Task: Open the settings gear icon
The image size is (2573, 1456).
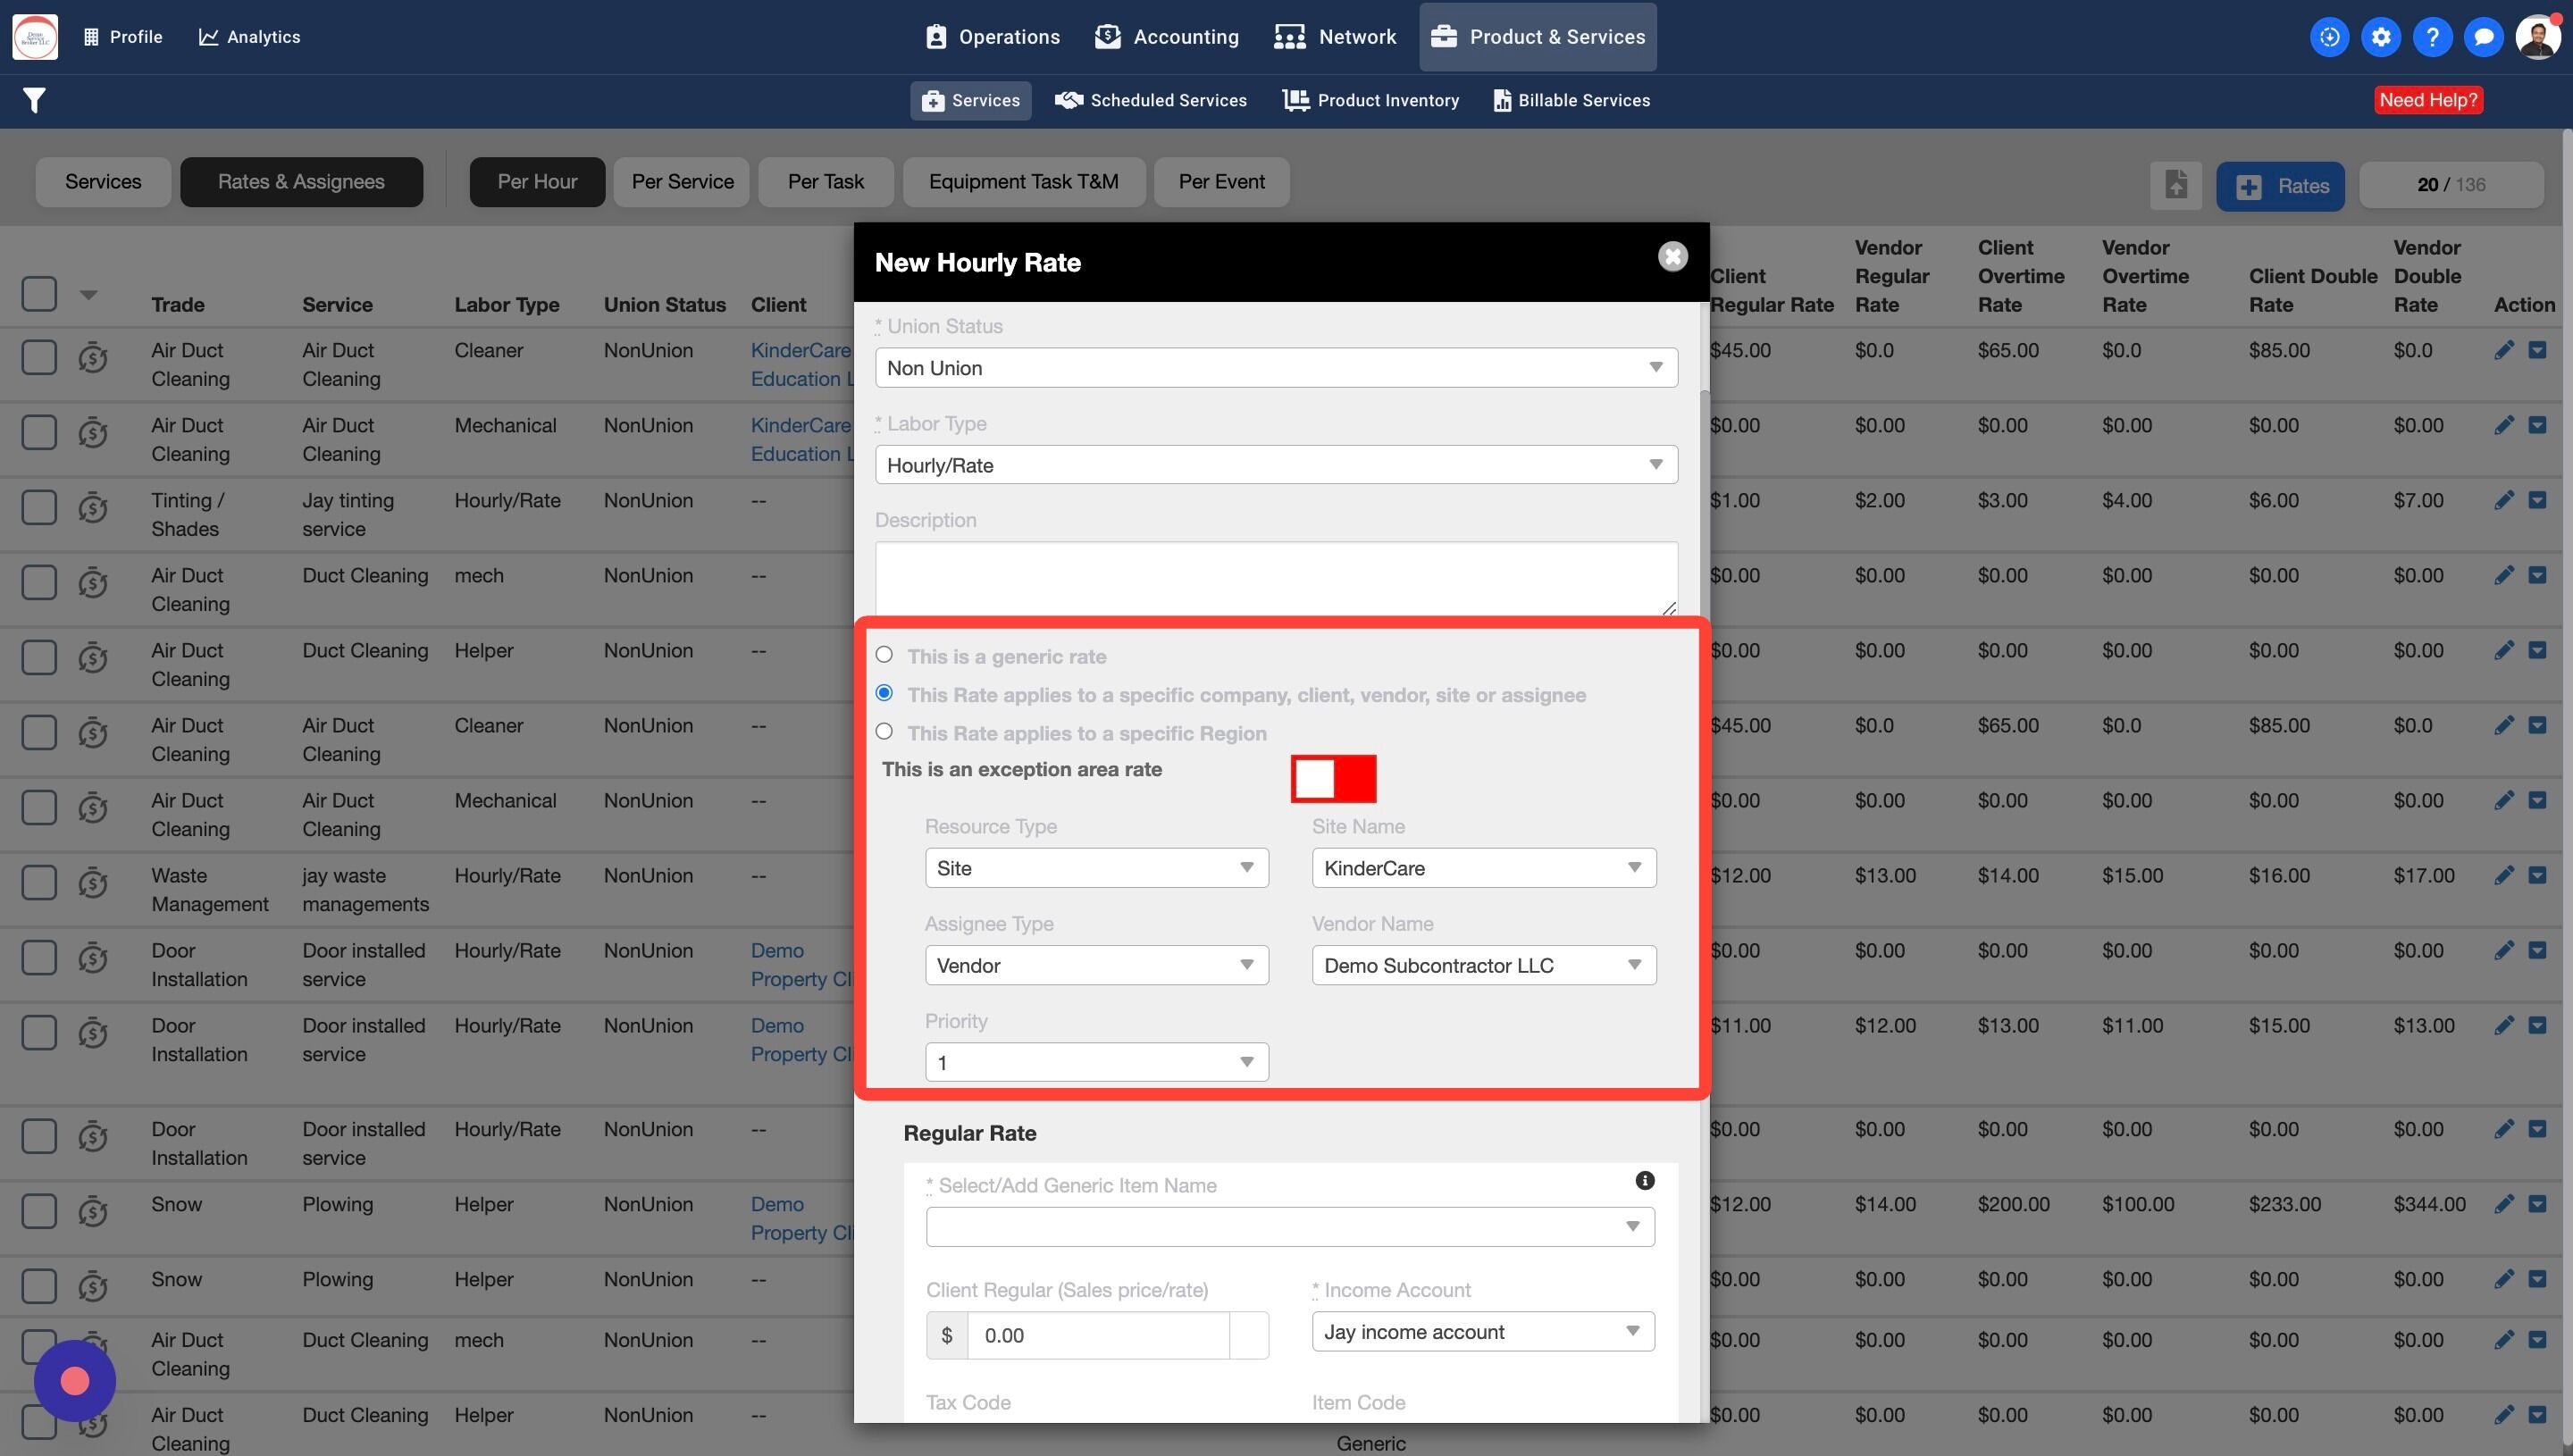Action: pos(2380,37)
